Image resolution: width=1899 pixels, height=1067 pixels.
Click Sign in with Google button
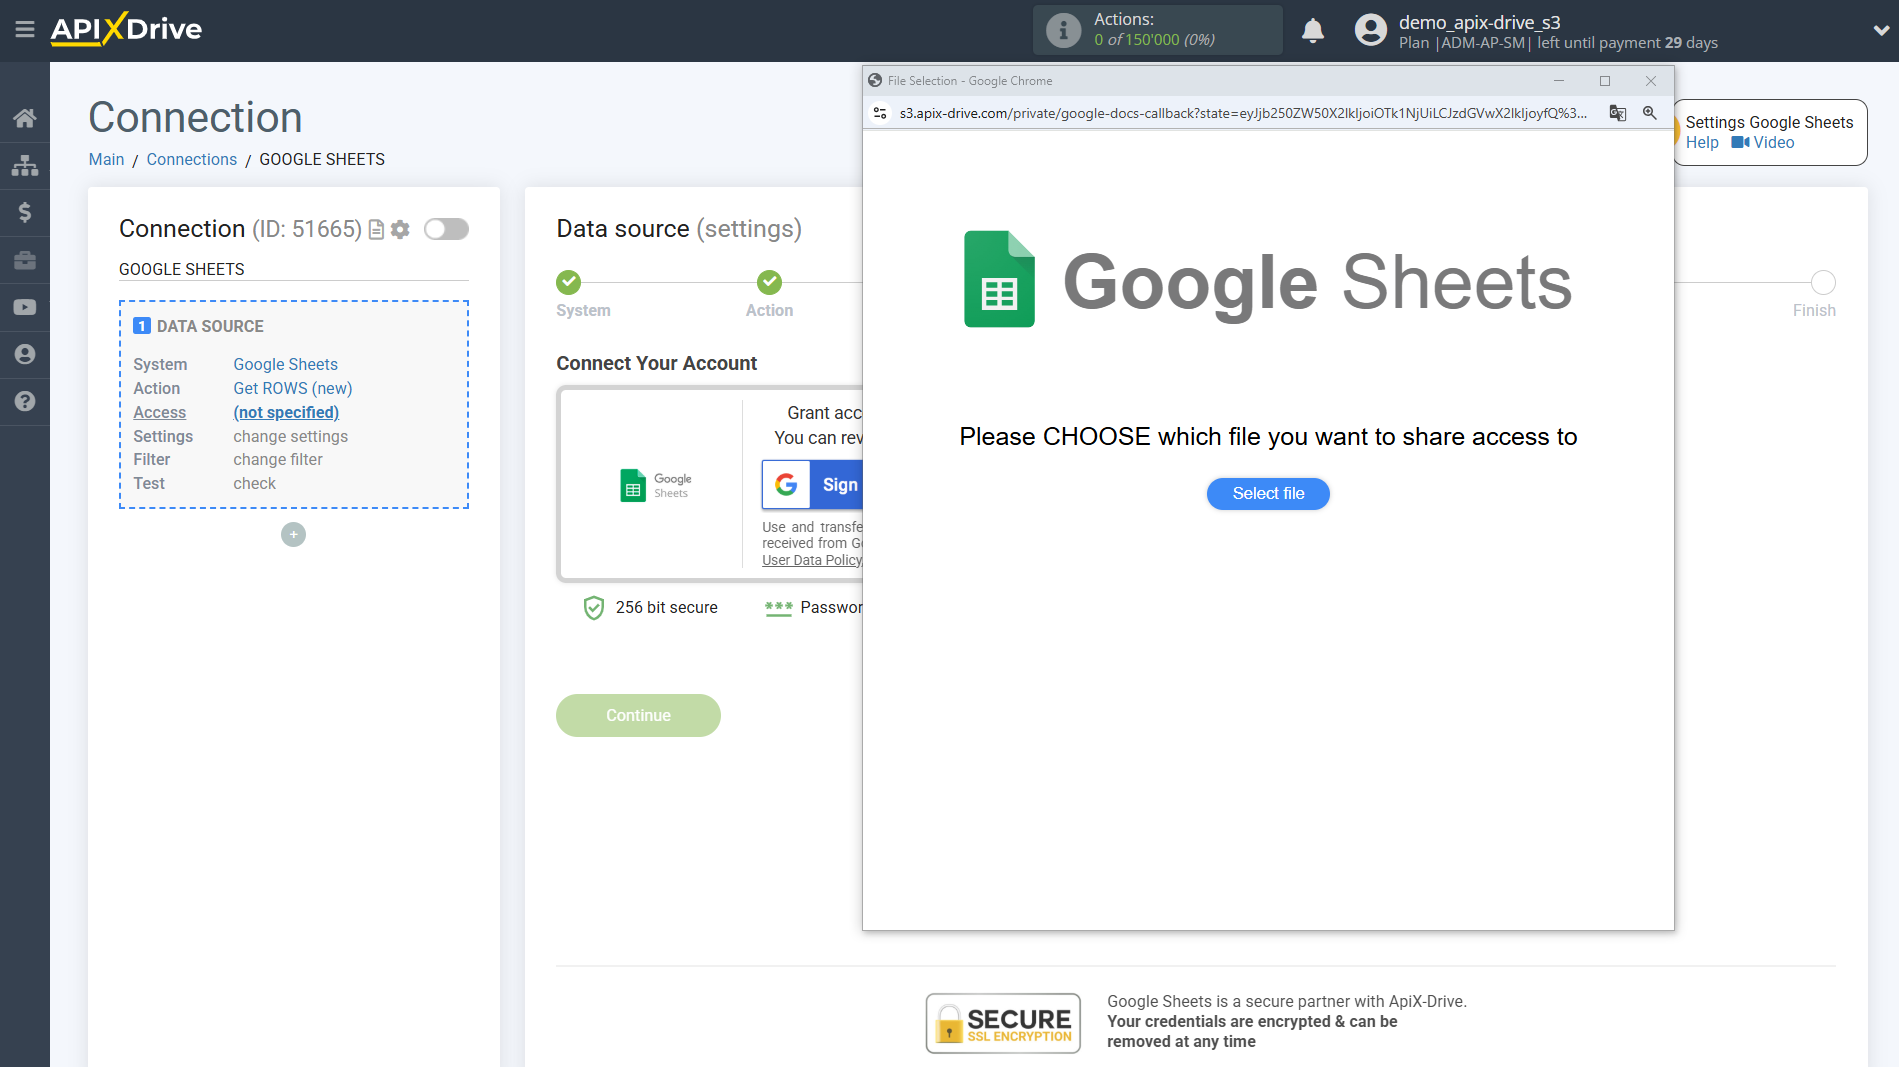pos(812,485)
